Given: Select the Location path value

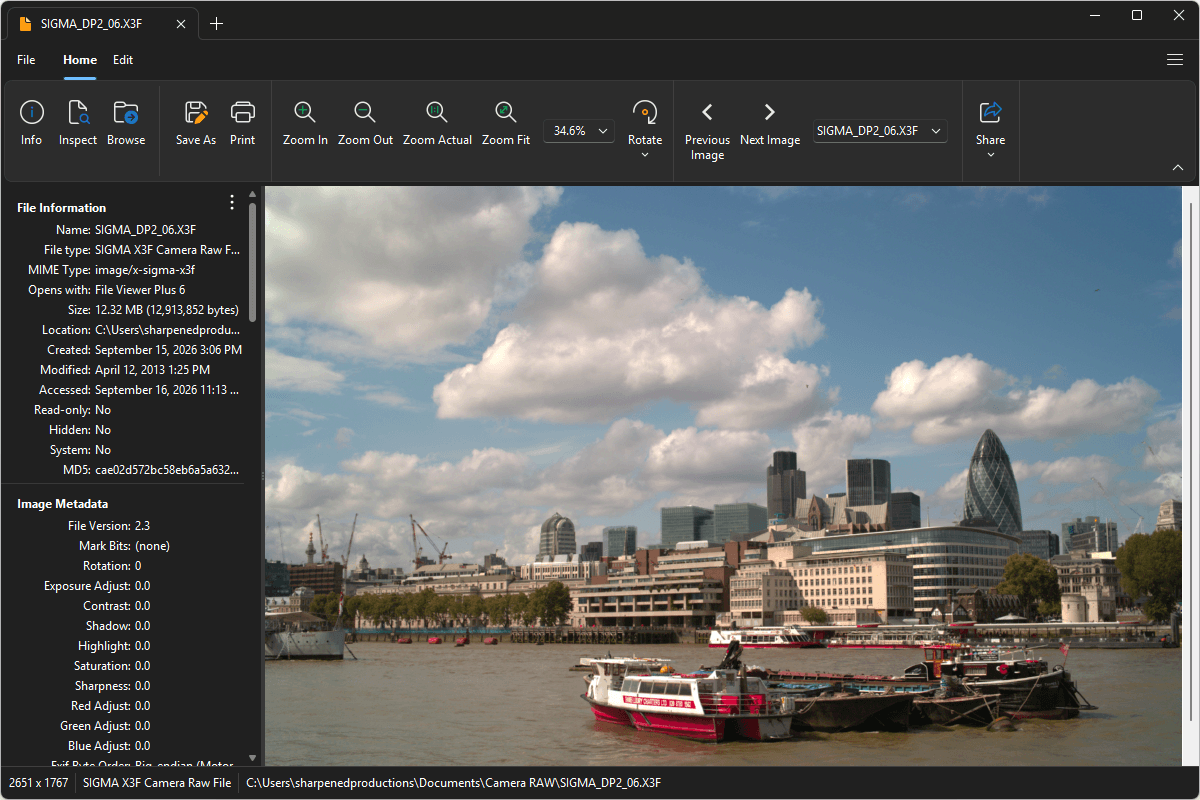Looking at the screenshot, I should 168,330.
